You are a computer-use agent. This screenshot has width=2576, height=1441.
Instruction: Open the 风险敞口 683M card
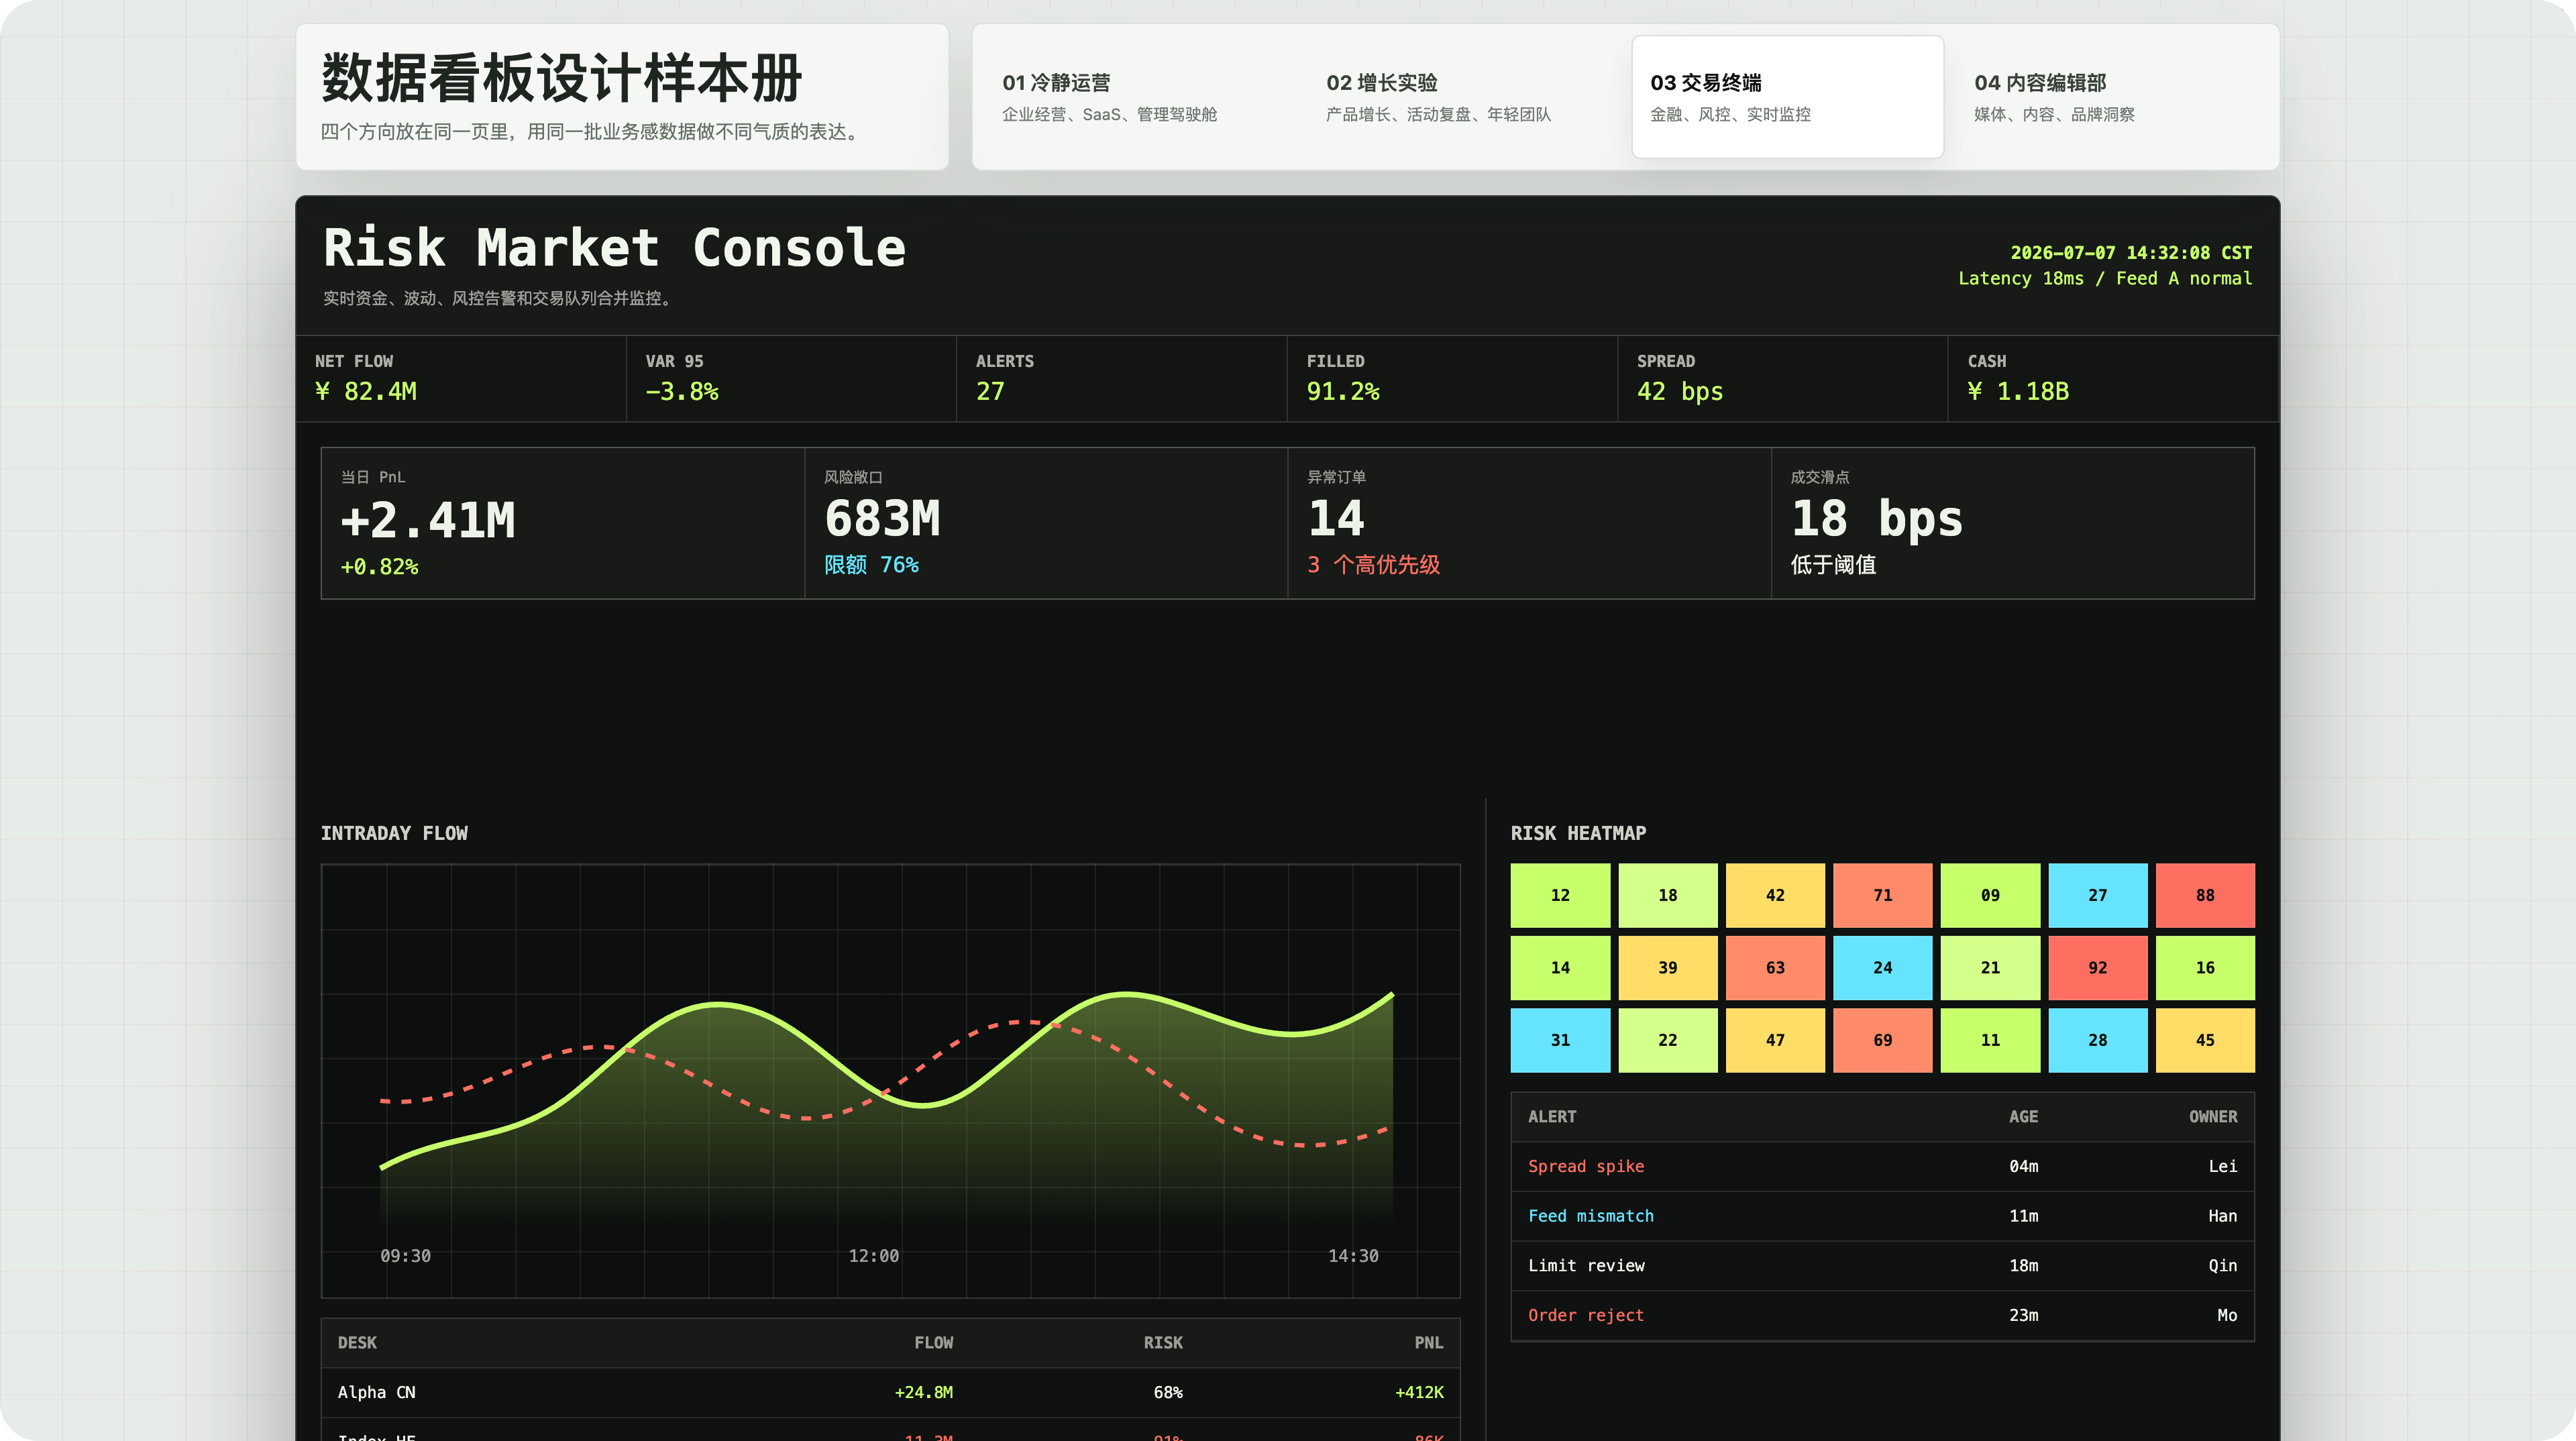point(1046,523)
